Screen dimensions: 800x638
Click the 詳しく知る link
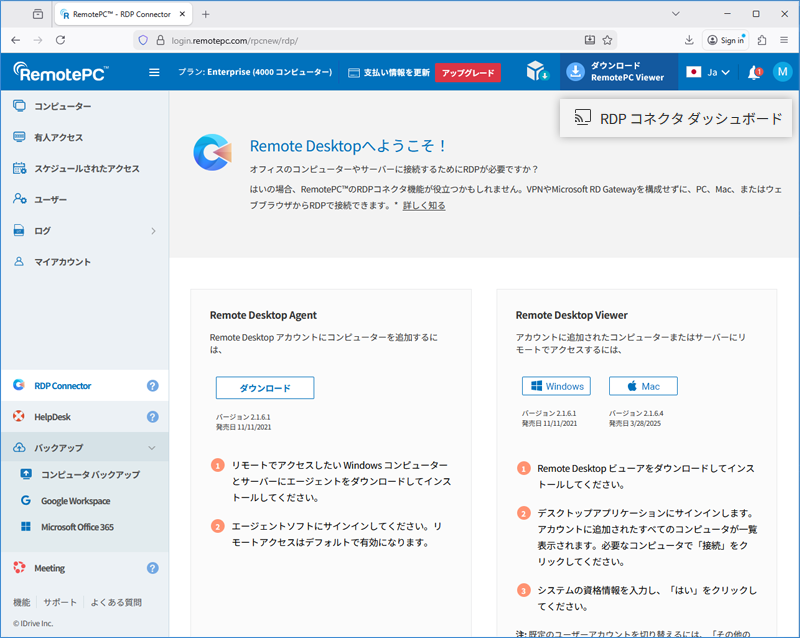click(424, 206)
